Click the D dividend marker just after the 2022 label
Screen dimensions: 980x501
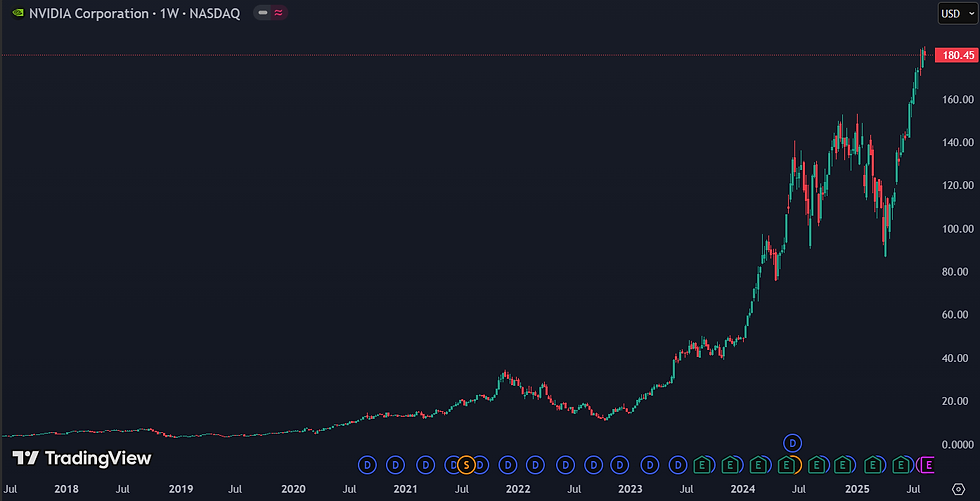click(x=536, y=465)
